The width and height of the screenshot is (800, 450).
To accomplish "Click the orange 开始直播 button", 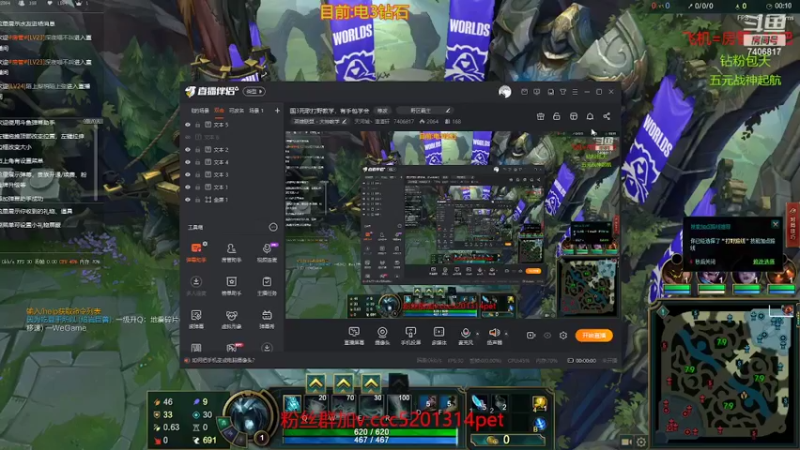I will point(594,335).
